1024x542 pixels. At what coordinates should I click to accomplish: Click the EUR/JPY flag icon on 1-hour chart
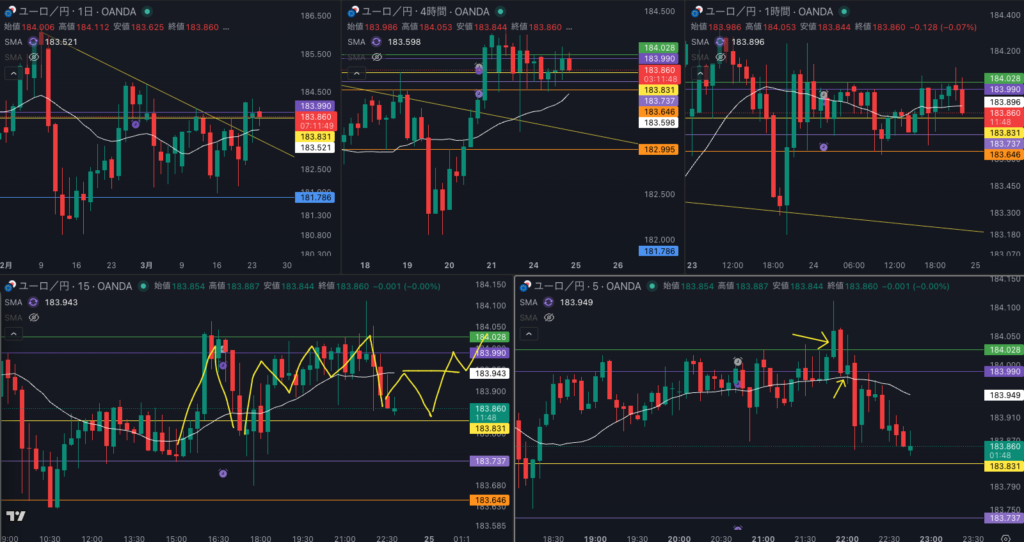tap(696, 10)
